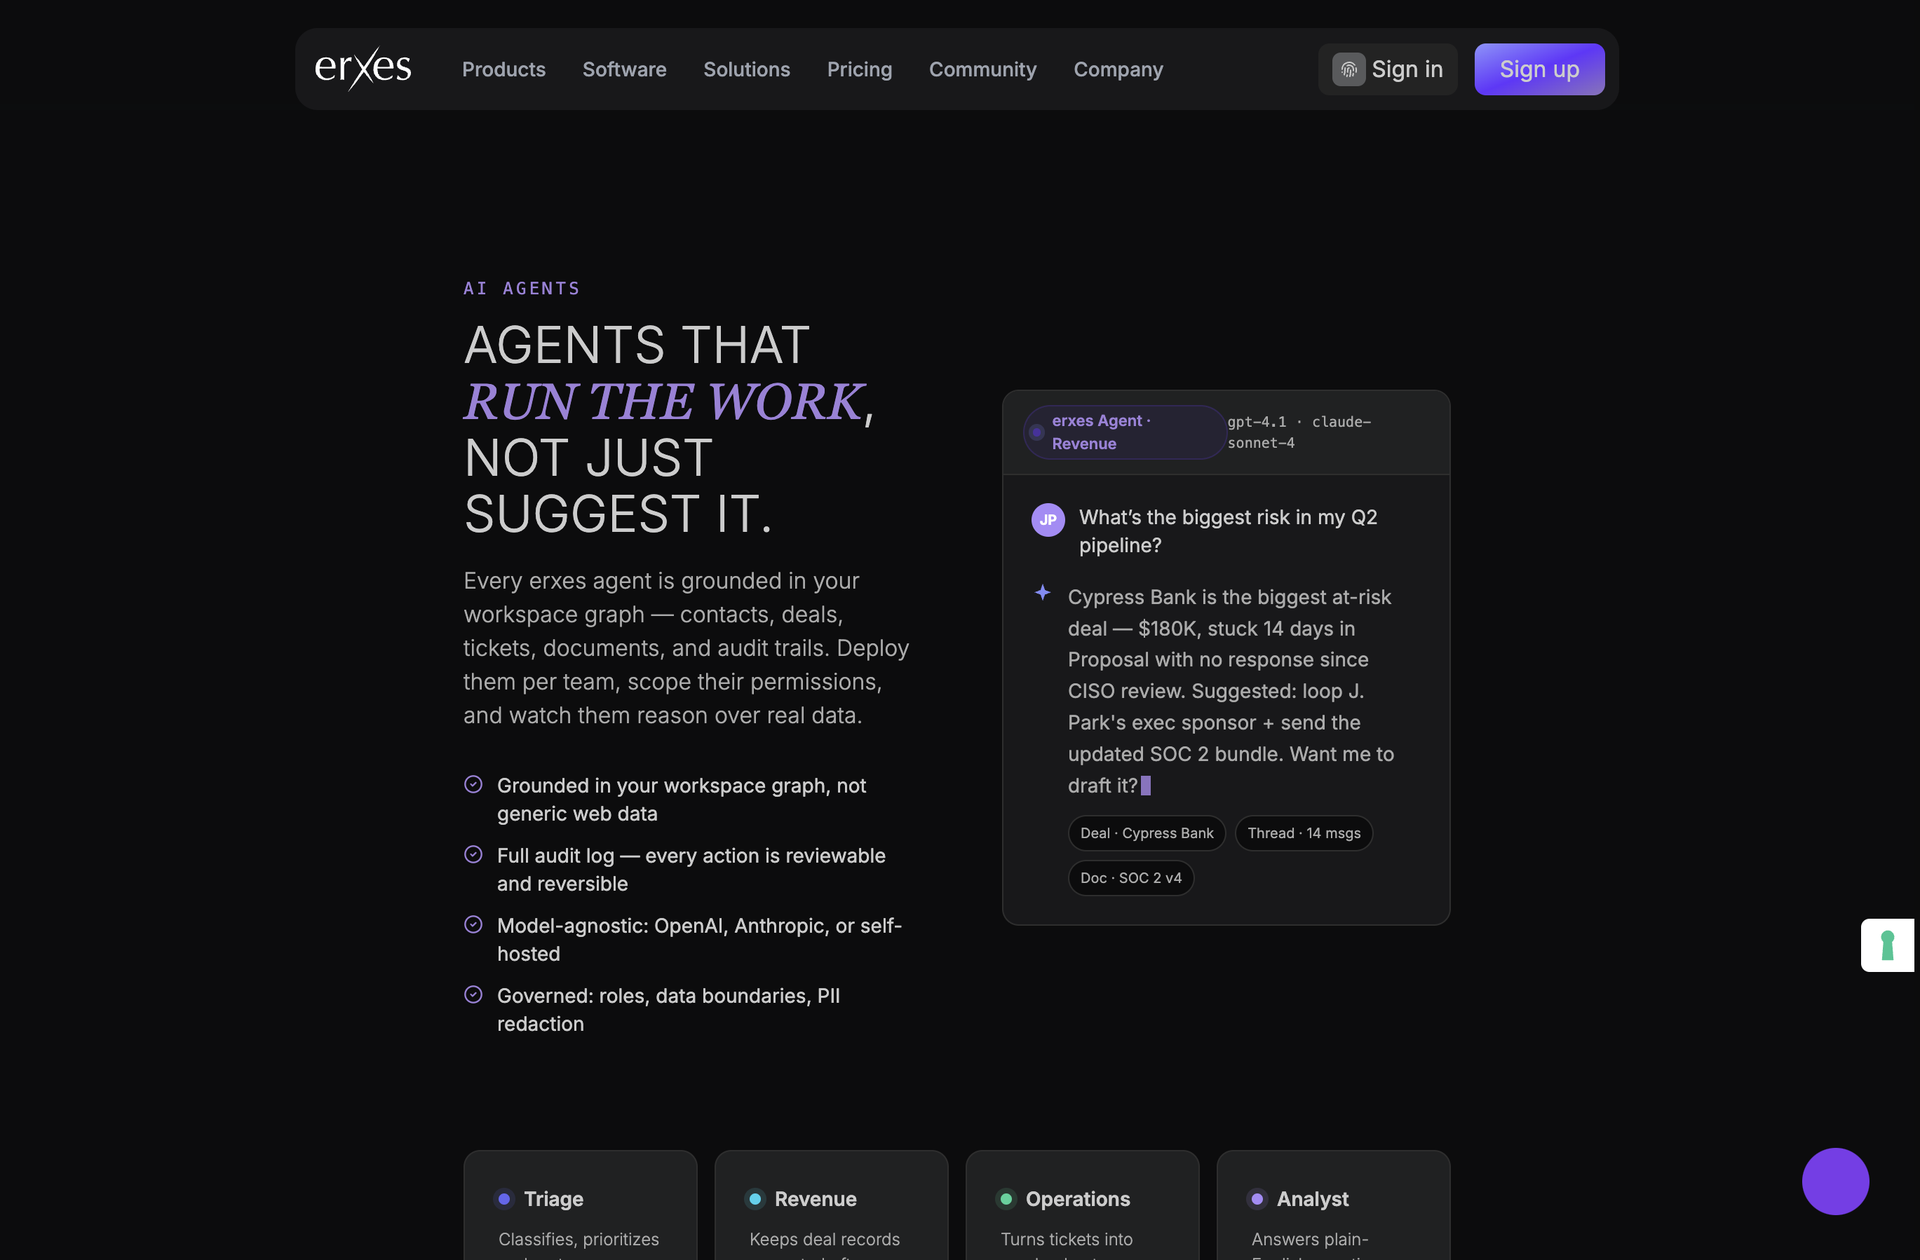Click the fingerprint icon beside Sign in
Viewport: 1920px width, 1260px height.
click(x=1349, y=69)
